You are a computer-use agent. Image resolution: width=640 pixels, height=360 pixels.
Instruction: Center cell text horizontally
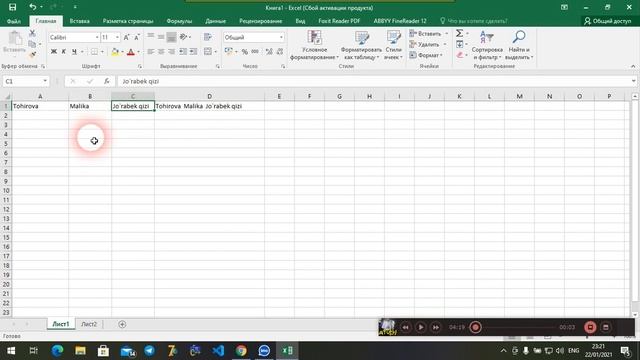pyautogui.click(x=161, y=51)
